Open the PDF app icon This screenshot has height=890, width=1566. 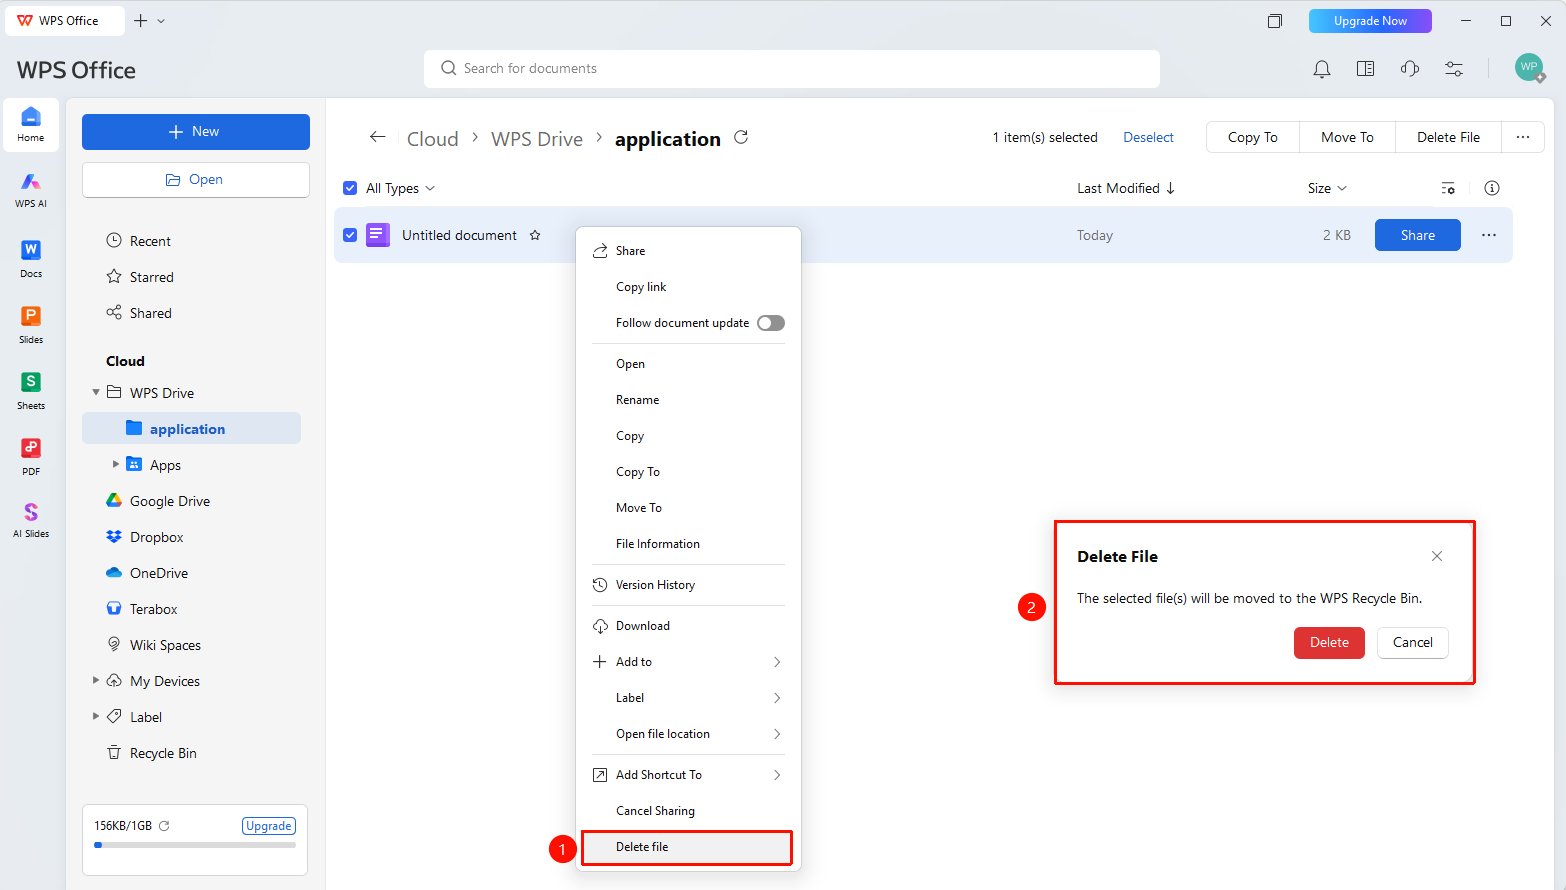click(31, 456)
